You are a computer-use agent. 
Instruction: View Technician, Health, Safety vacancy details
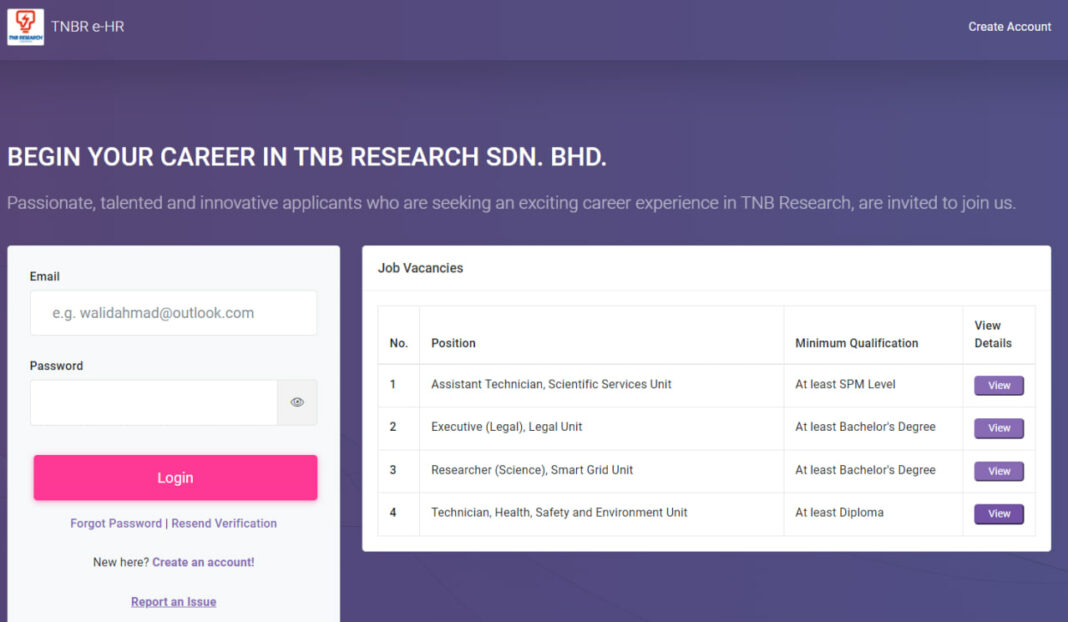tap(999, 514)
